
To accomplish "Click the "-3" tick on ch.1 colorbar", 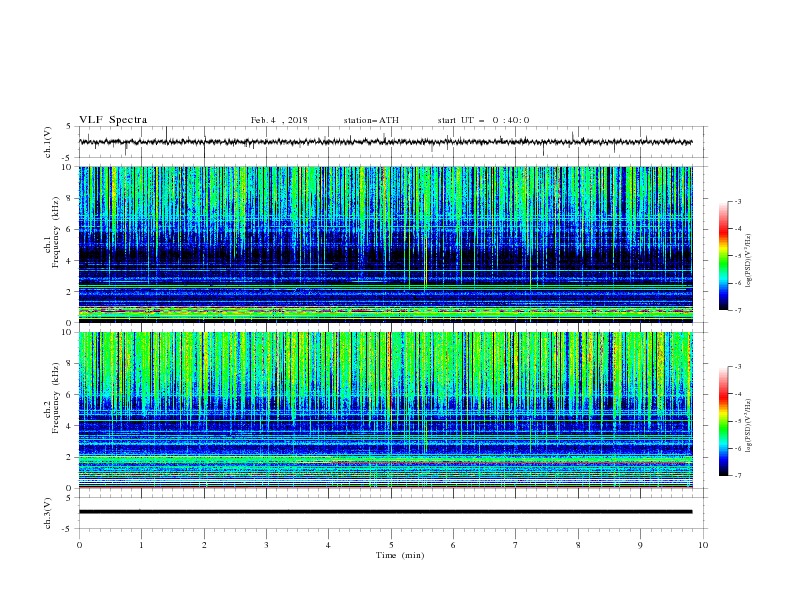I will pyautogui.click(x=738, y=201).
